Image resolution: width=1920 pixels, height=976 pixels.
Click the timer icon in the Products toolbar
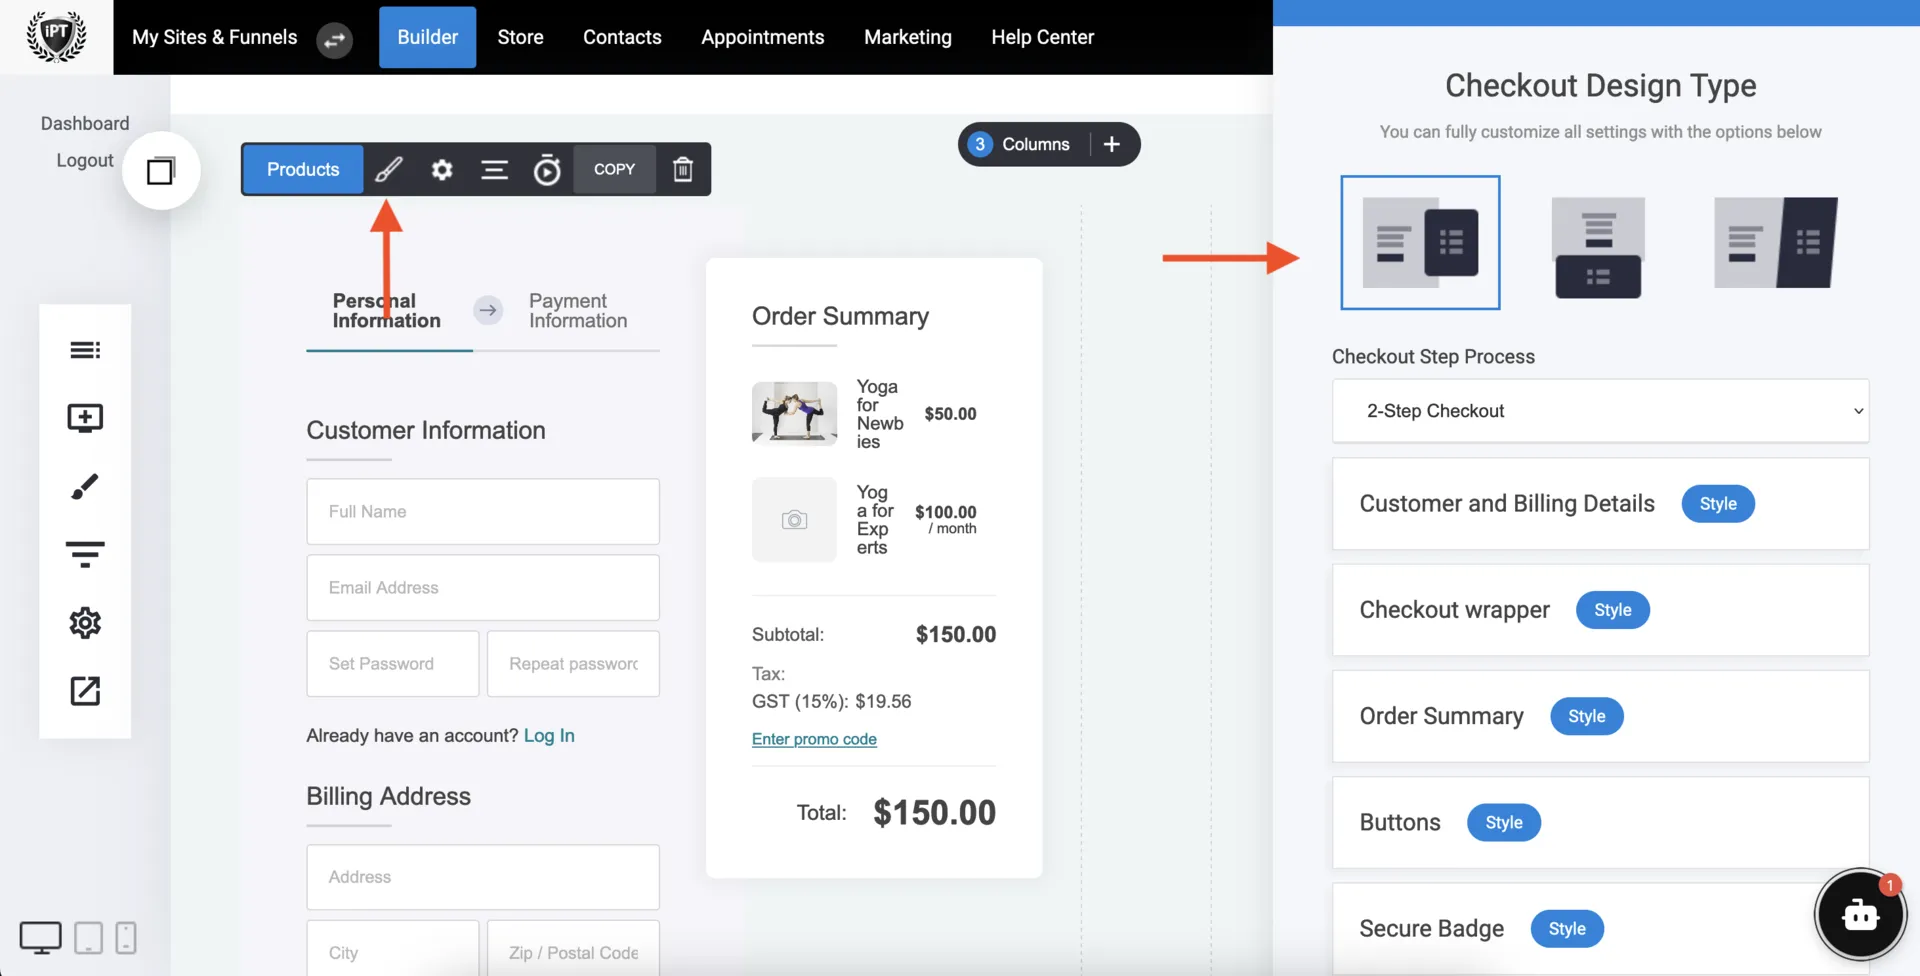pos(546,169)
